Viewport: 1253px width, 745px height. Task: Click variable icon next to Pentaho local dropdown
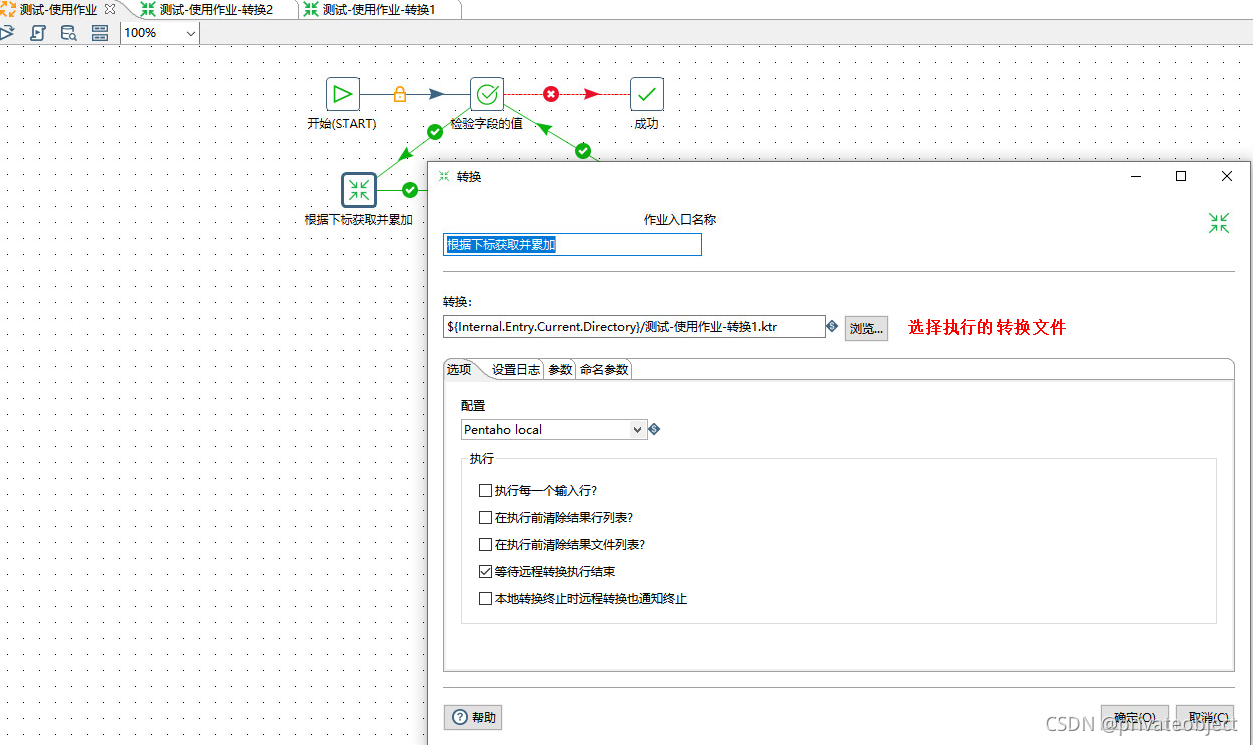pos(654,429)
